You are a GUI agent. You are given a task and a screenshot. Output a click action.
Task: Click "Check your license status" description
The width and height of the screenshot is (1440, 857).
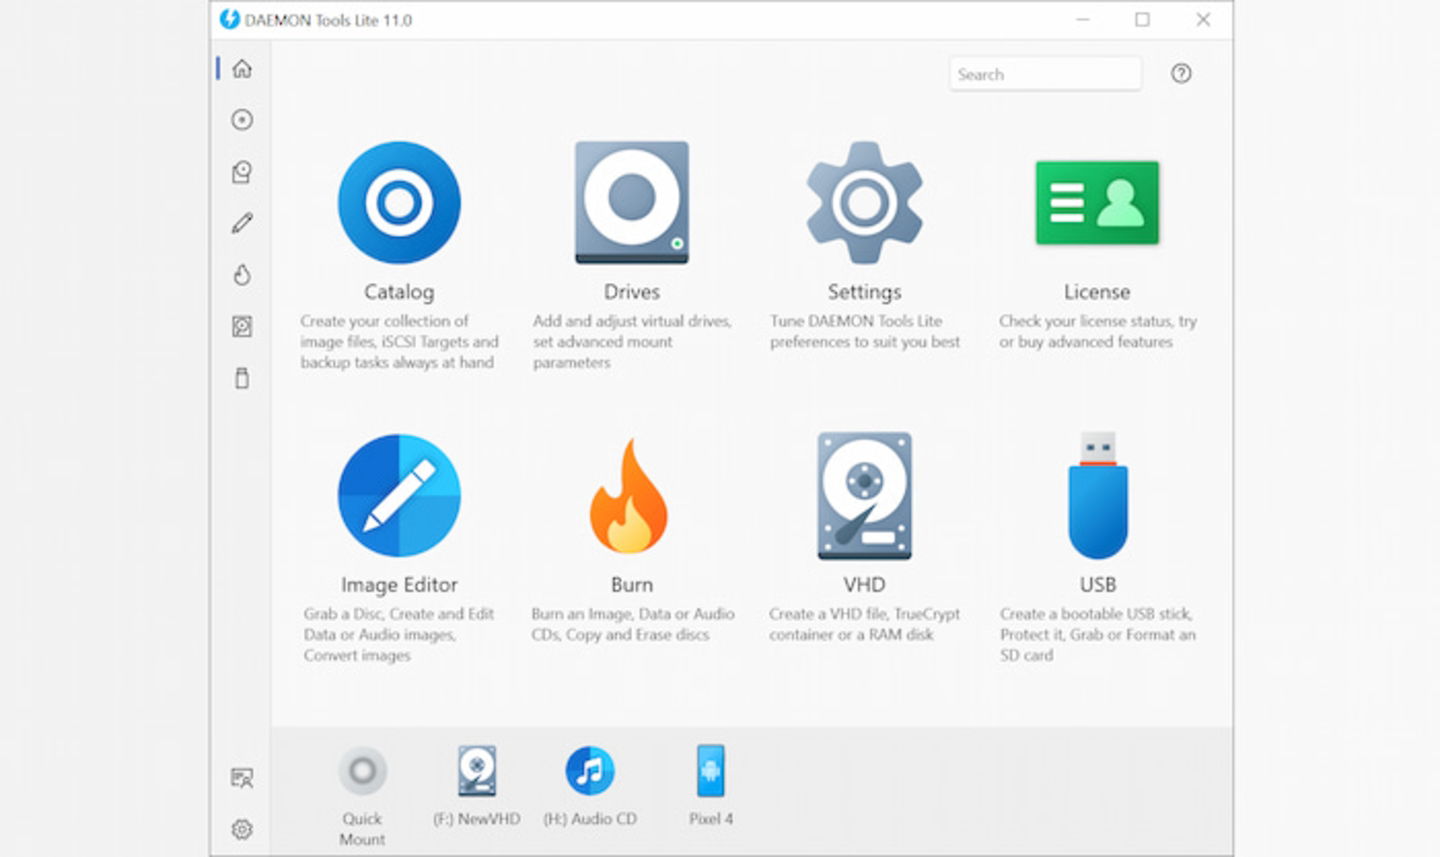(1097, 331)
